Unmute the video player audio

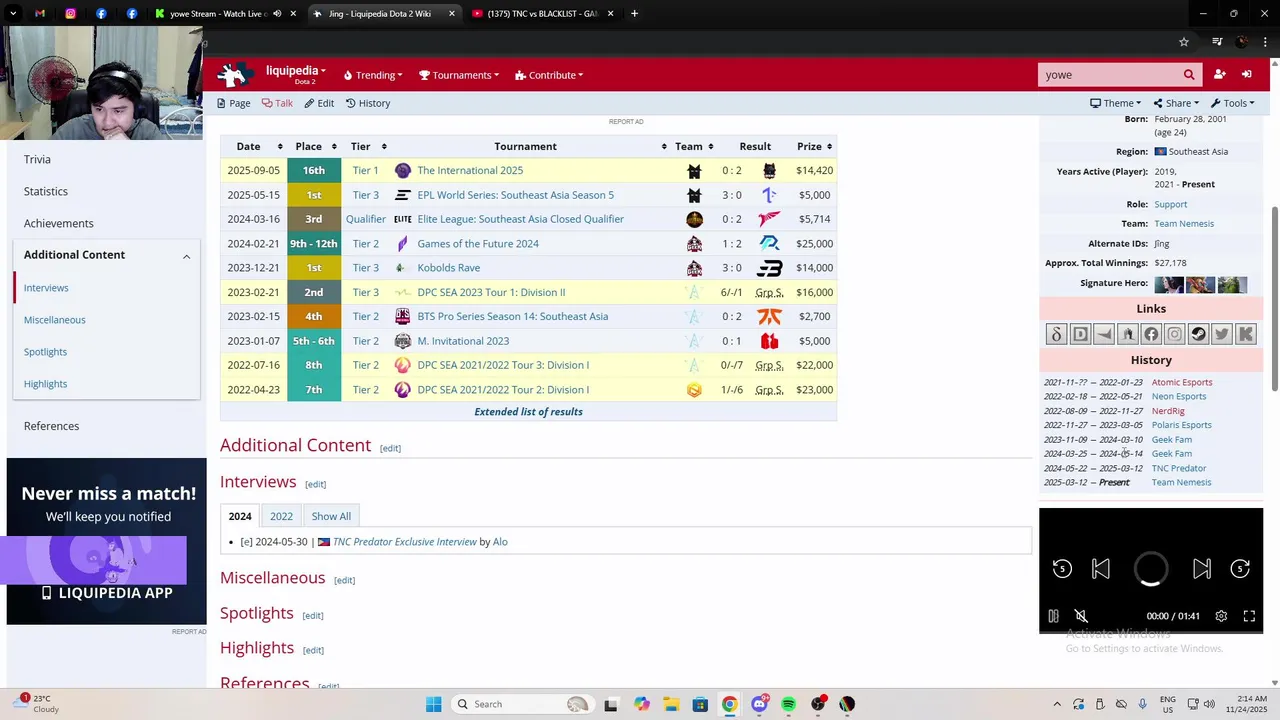pos(1081,616)
